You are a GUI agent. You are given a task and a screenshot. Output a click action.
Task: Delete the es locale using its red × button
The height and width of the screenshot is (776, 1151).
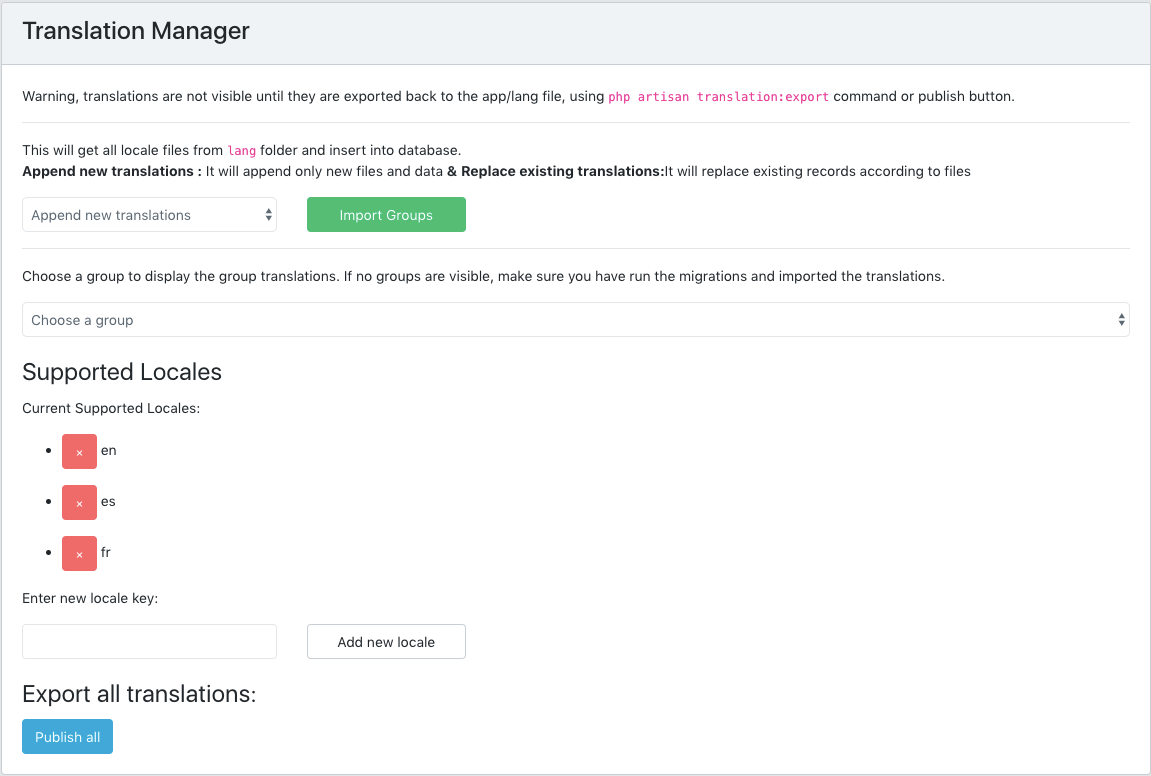click(x=79, y=503)
